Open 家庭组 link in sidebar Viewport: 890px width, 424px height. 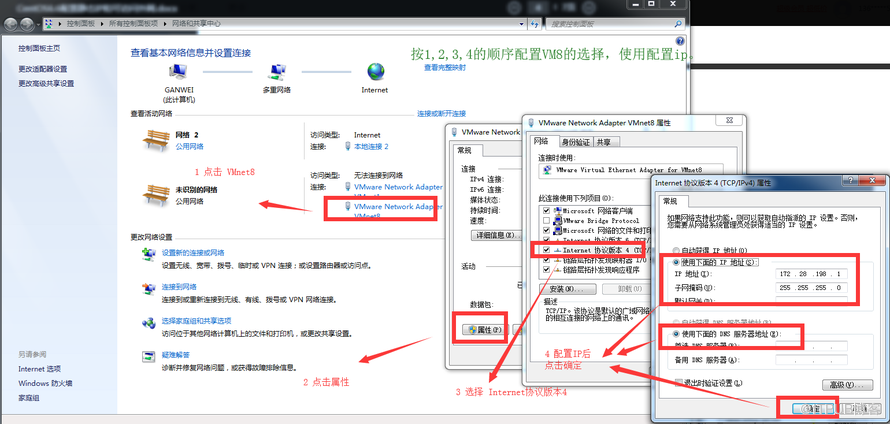(28, 398)
